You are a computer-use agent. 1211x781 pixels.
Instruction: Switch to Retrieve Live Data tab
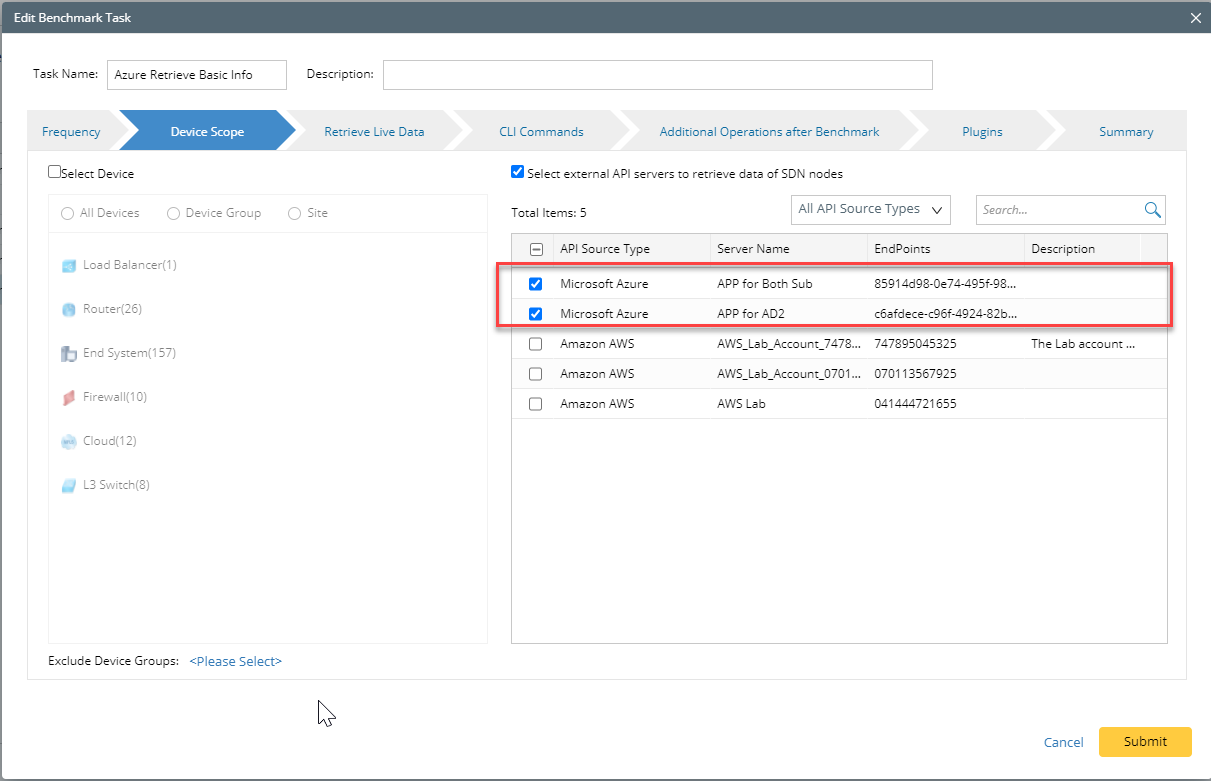pos(374,131)
